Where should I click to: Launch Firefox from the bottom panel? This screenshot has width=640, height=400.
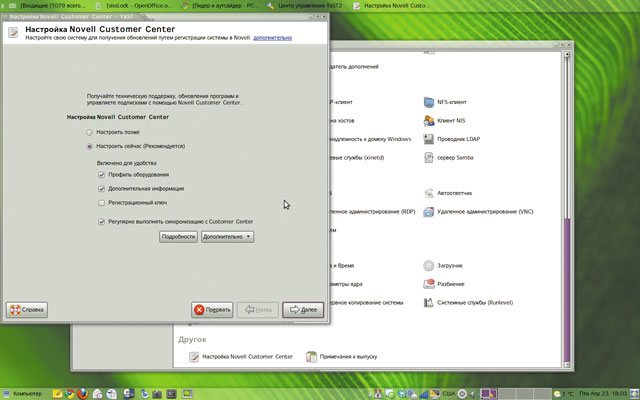click(83, 394)
